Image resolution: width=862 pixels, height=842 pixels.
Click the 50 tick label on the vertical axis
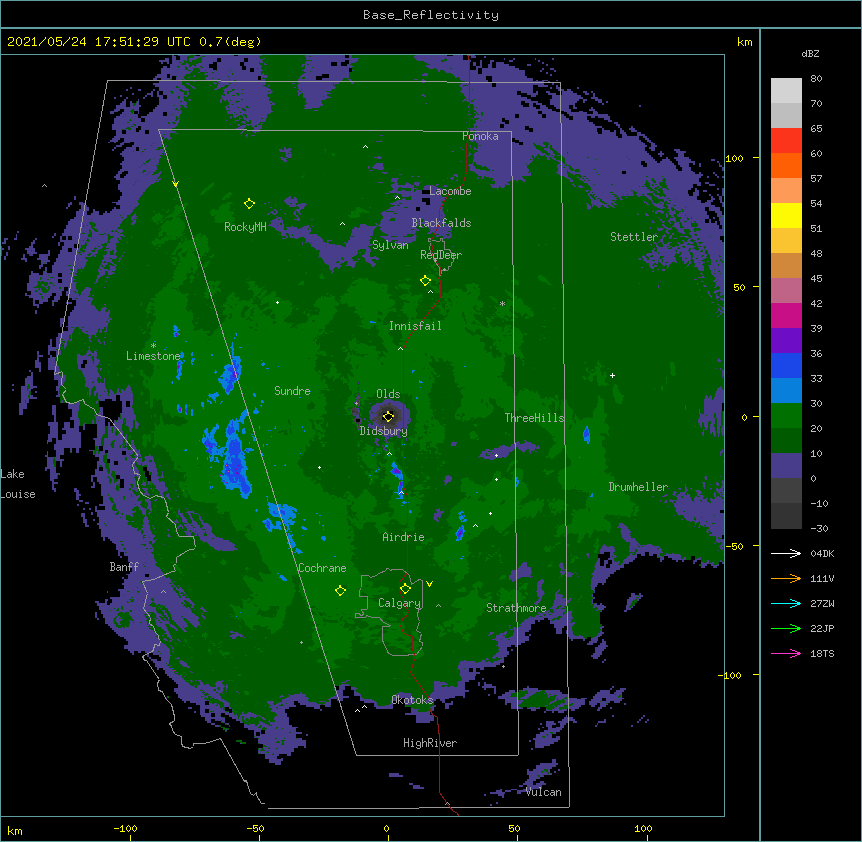(739, 287)
